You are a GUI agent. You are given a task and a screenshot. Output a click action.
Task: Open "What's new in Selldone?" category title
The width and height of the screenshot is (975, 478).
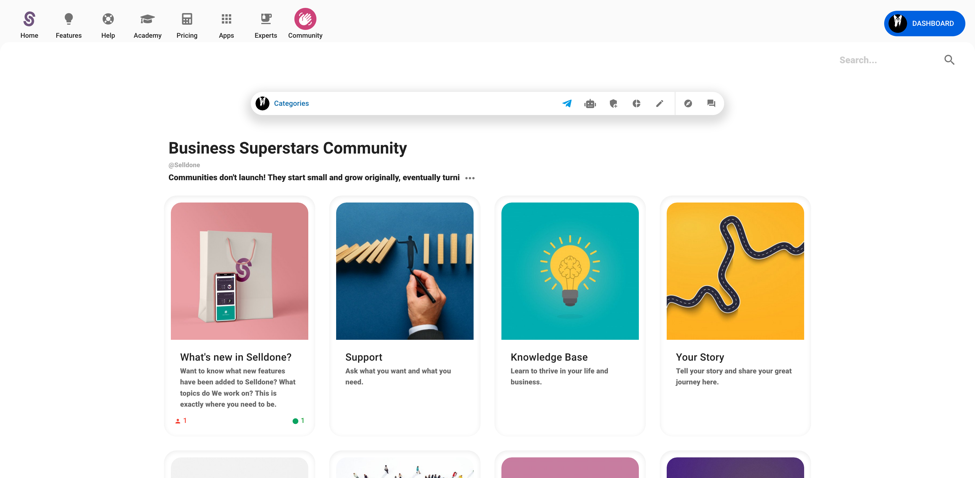click(236, 357)
